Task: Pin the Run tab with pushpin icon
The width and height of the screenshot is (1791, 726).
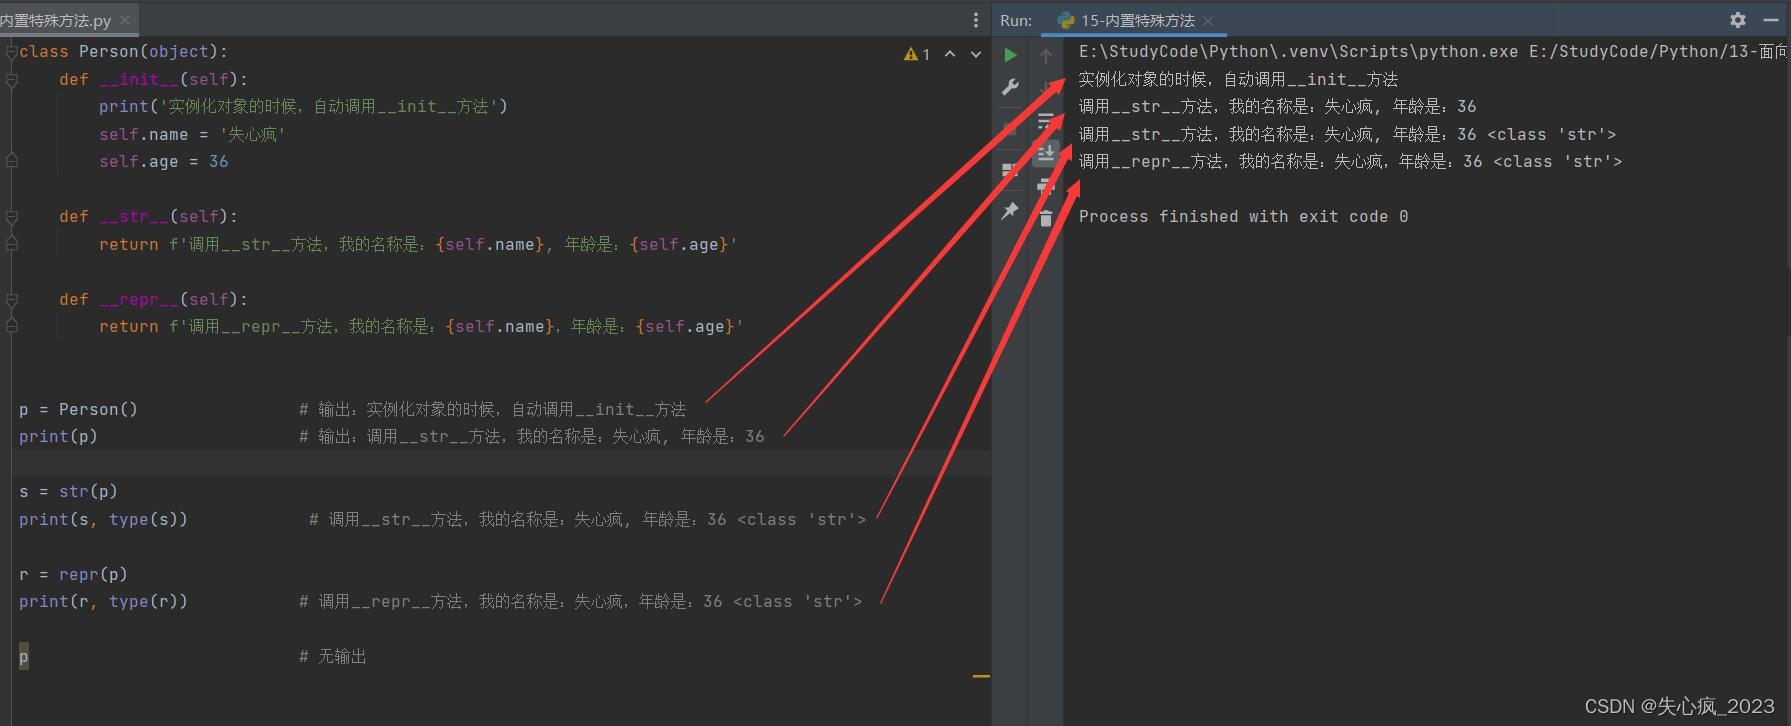Action: click(1010, 211)
